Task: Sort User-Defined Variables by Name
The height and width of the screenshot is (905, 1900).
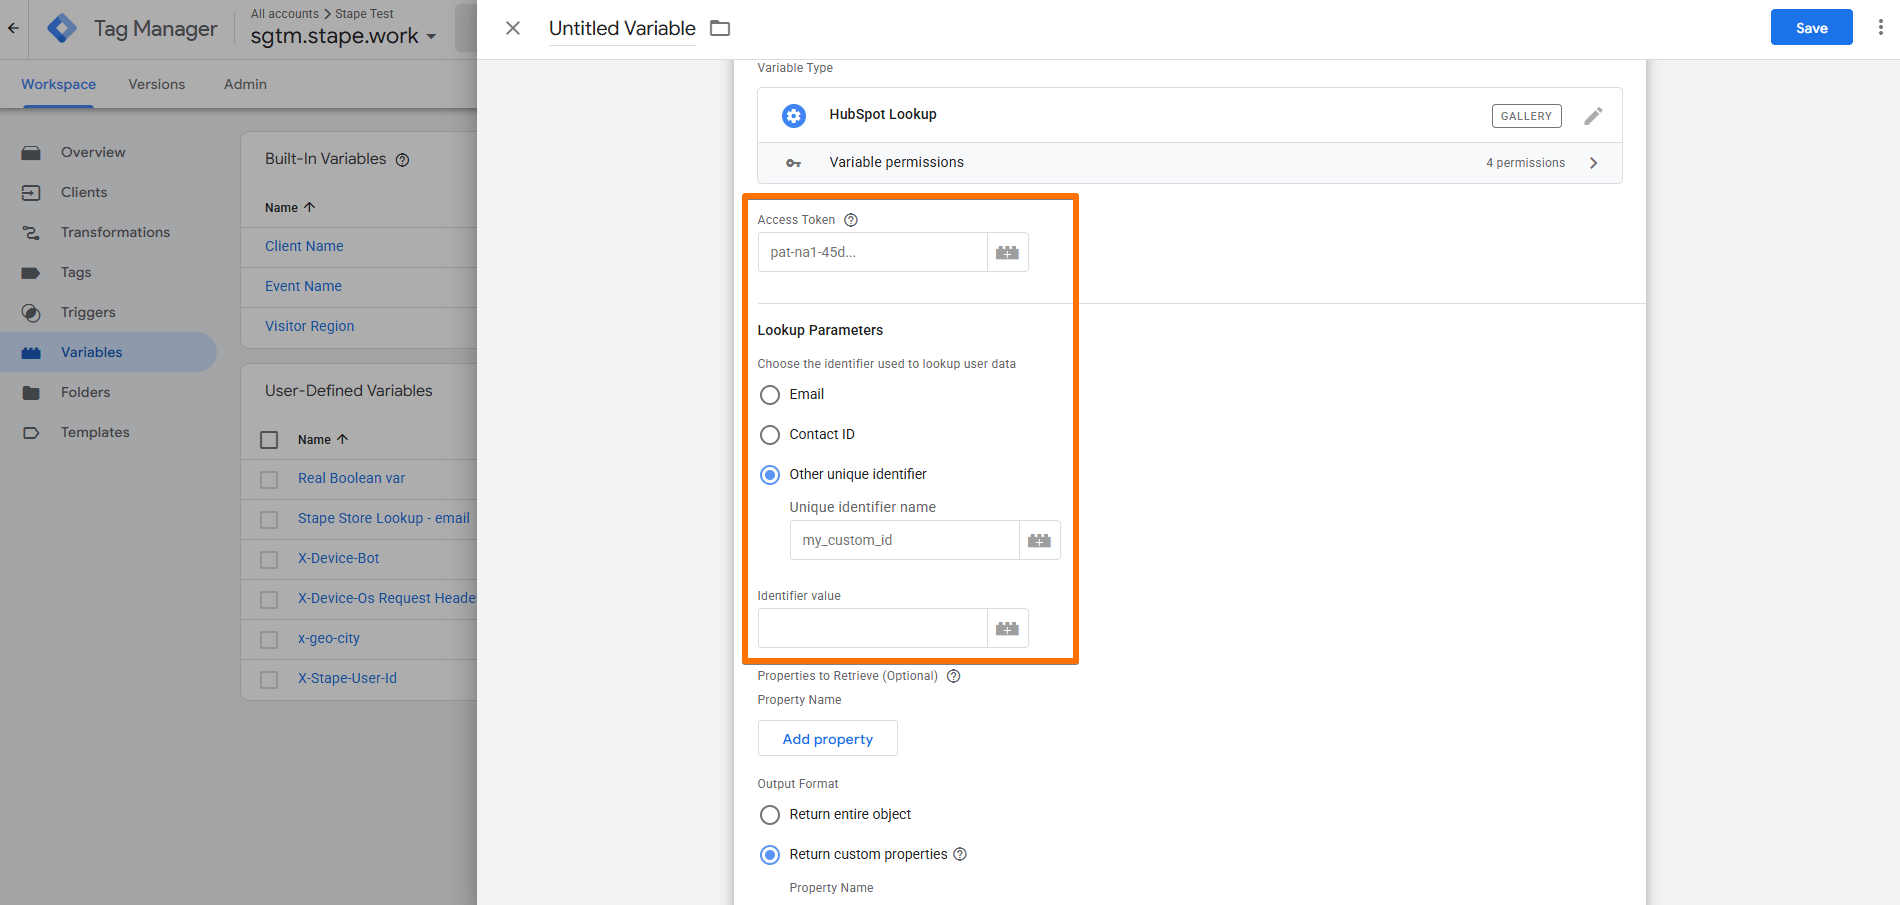Action: pos(323,439)
